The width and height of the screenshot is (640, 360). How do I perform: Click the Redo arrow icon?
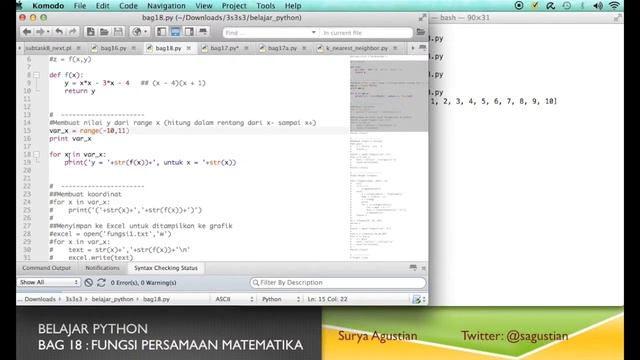[x=73, y=32]
